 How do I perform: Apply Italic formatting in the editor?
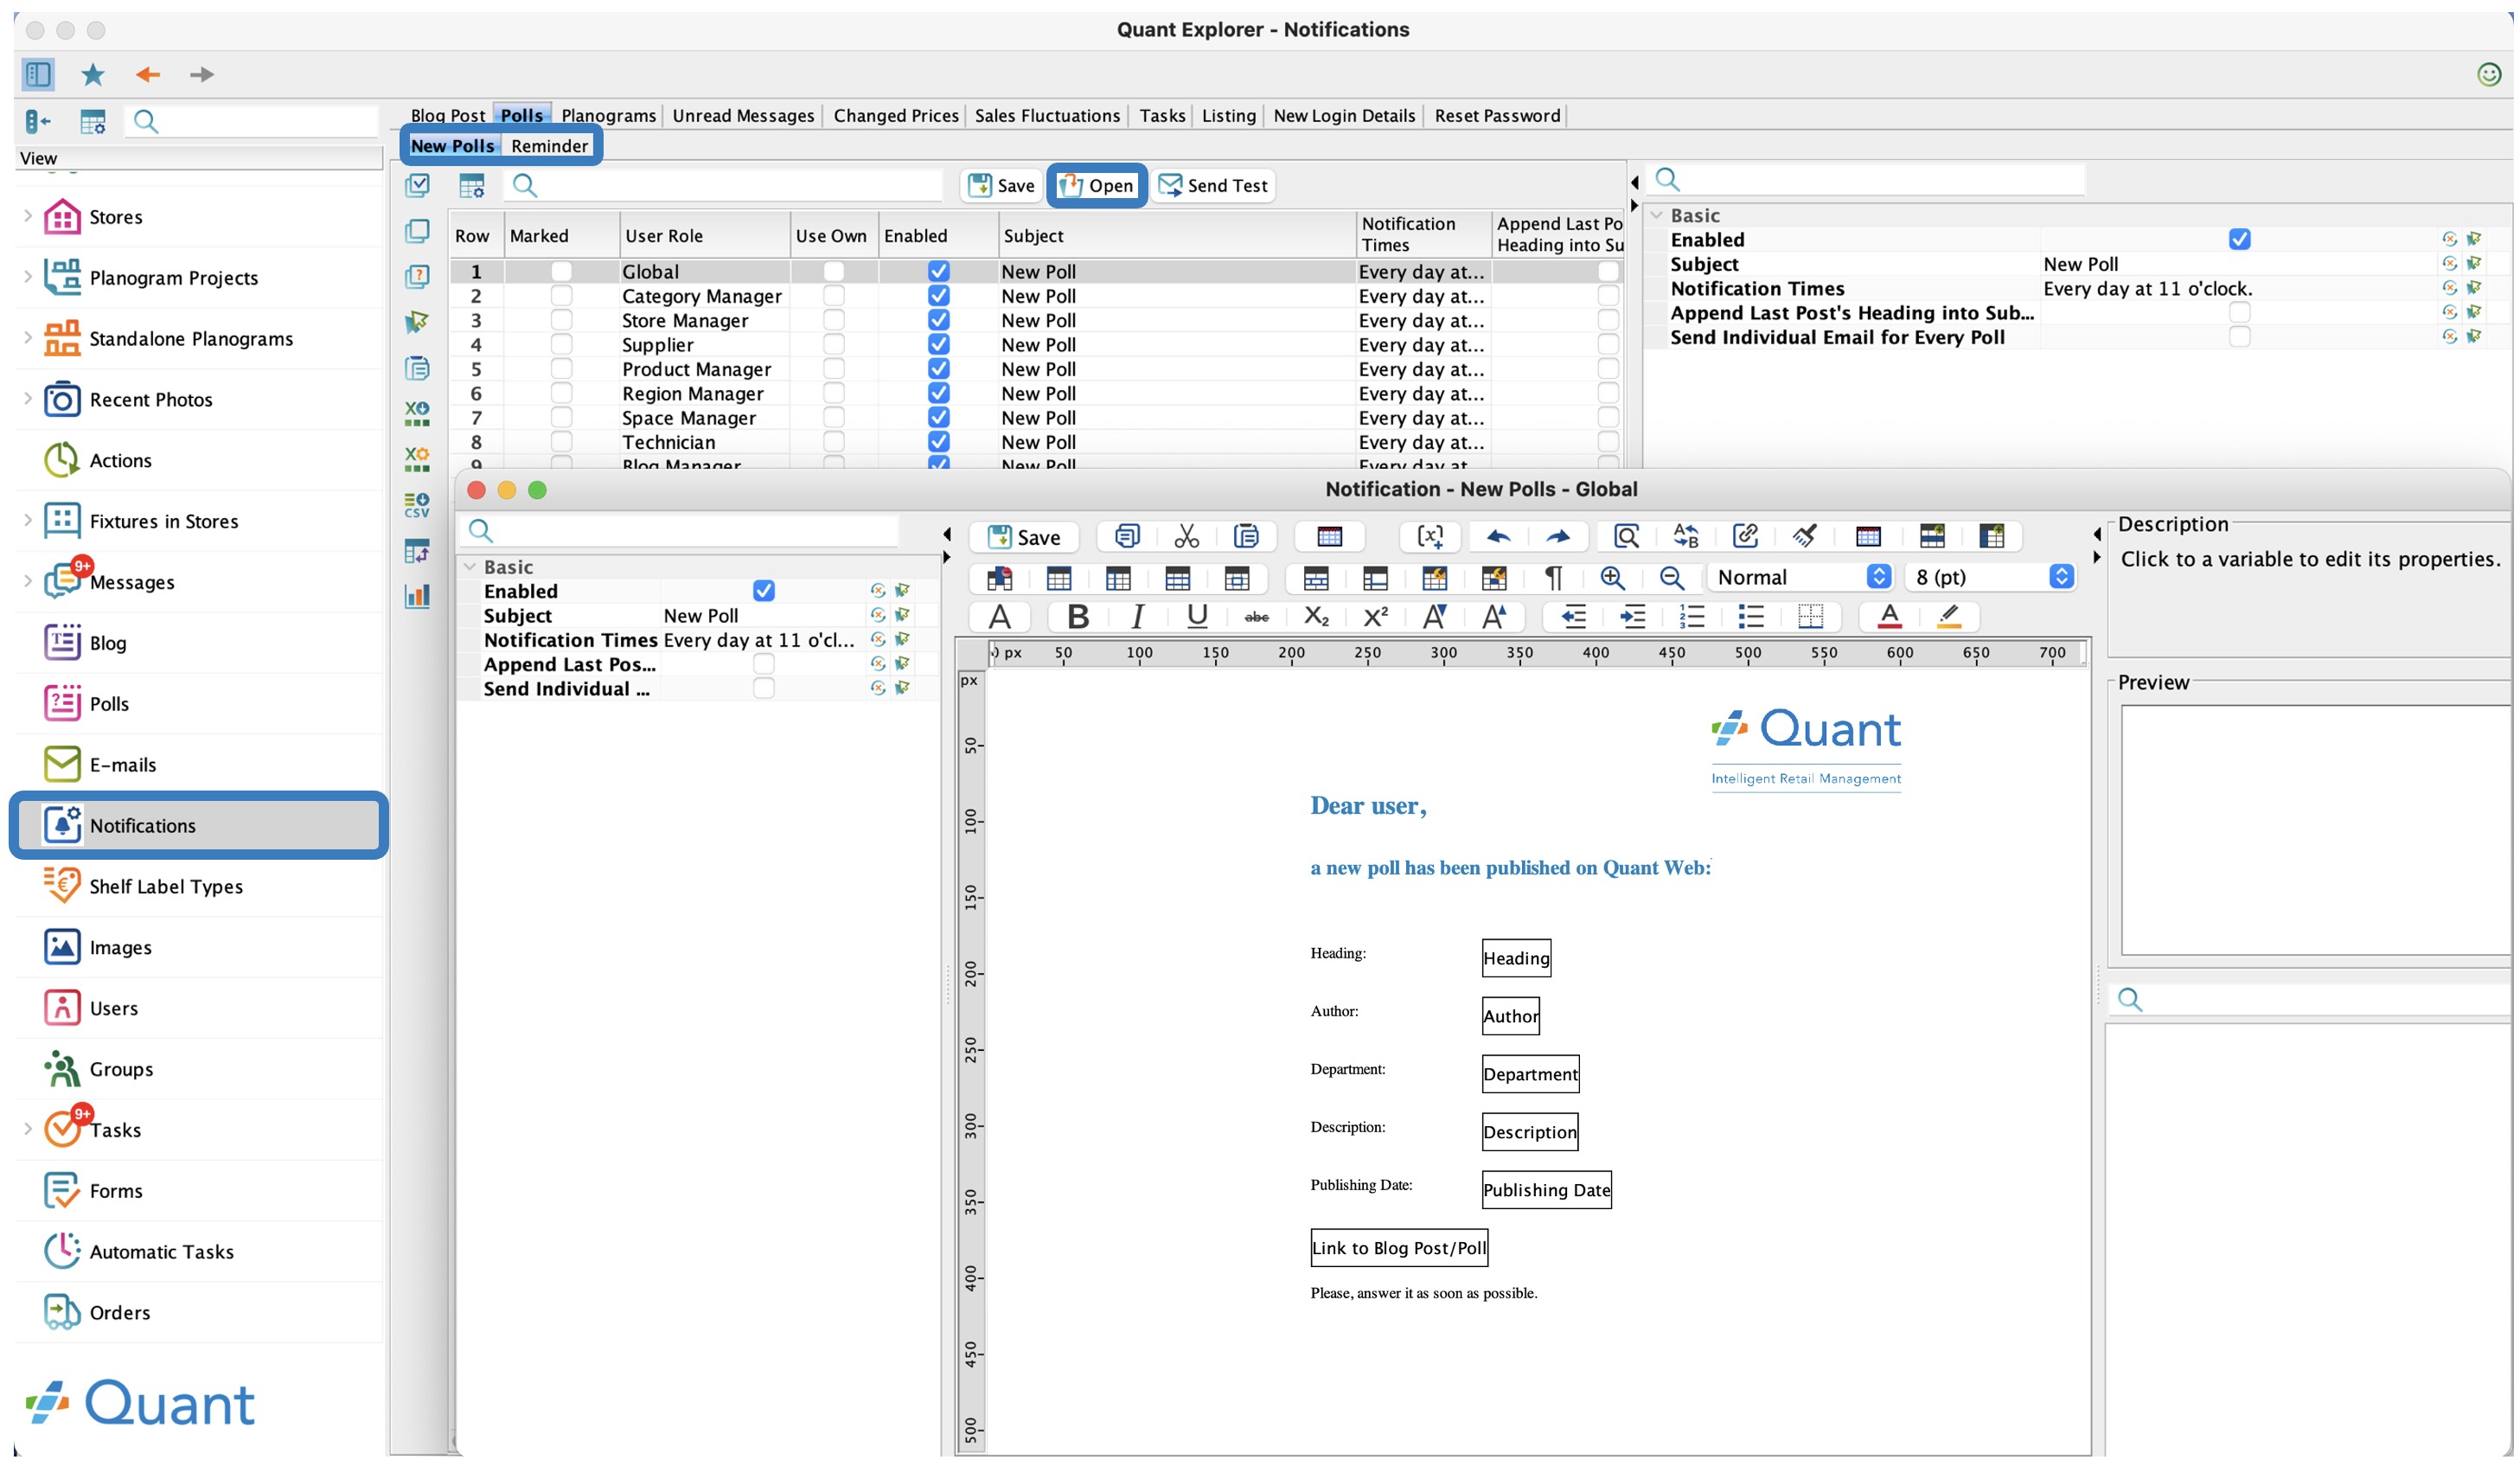pos(1137,616)
